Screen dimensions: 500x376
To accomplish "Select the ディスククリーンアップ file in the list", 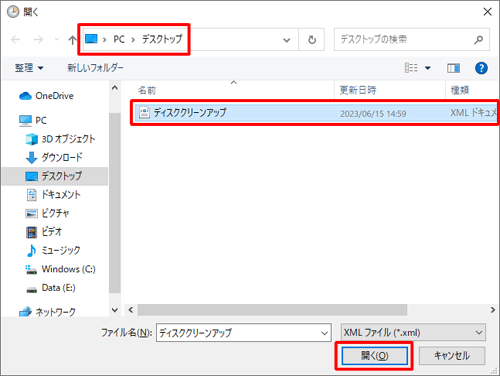I will (x=315, y=113).
